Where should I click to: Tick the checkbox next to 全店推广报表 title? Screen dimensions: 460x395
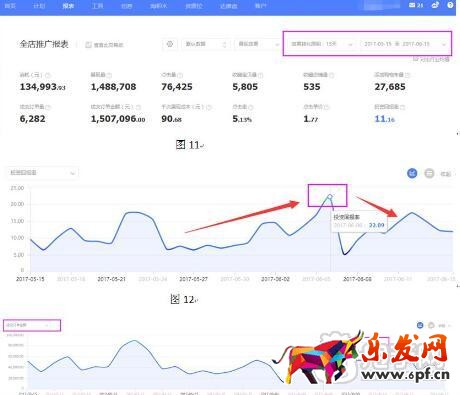click(88, 45)
